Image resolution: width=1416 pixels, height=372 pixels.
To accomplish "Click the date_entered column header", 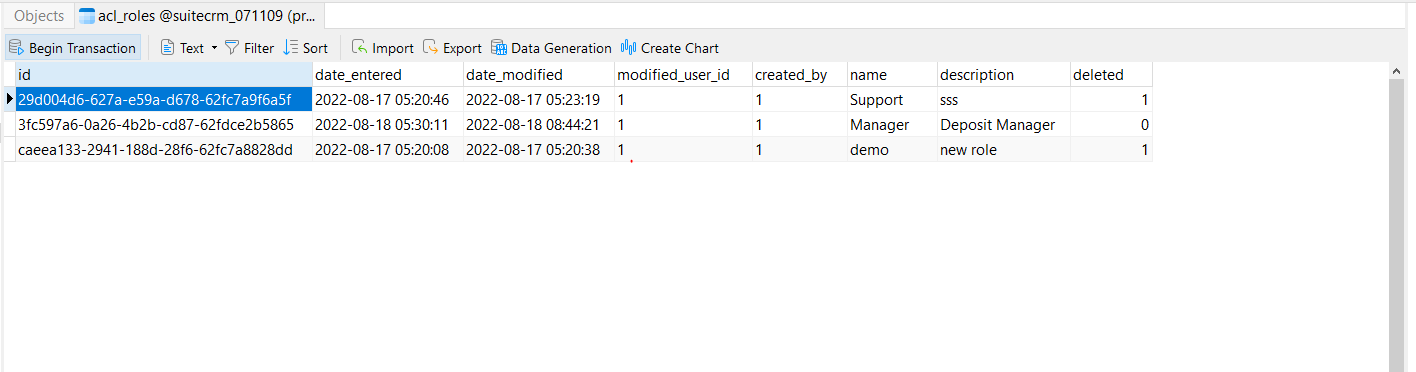I will pos(388,75).
